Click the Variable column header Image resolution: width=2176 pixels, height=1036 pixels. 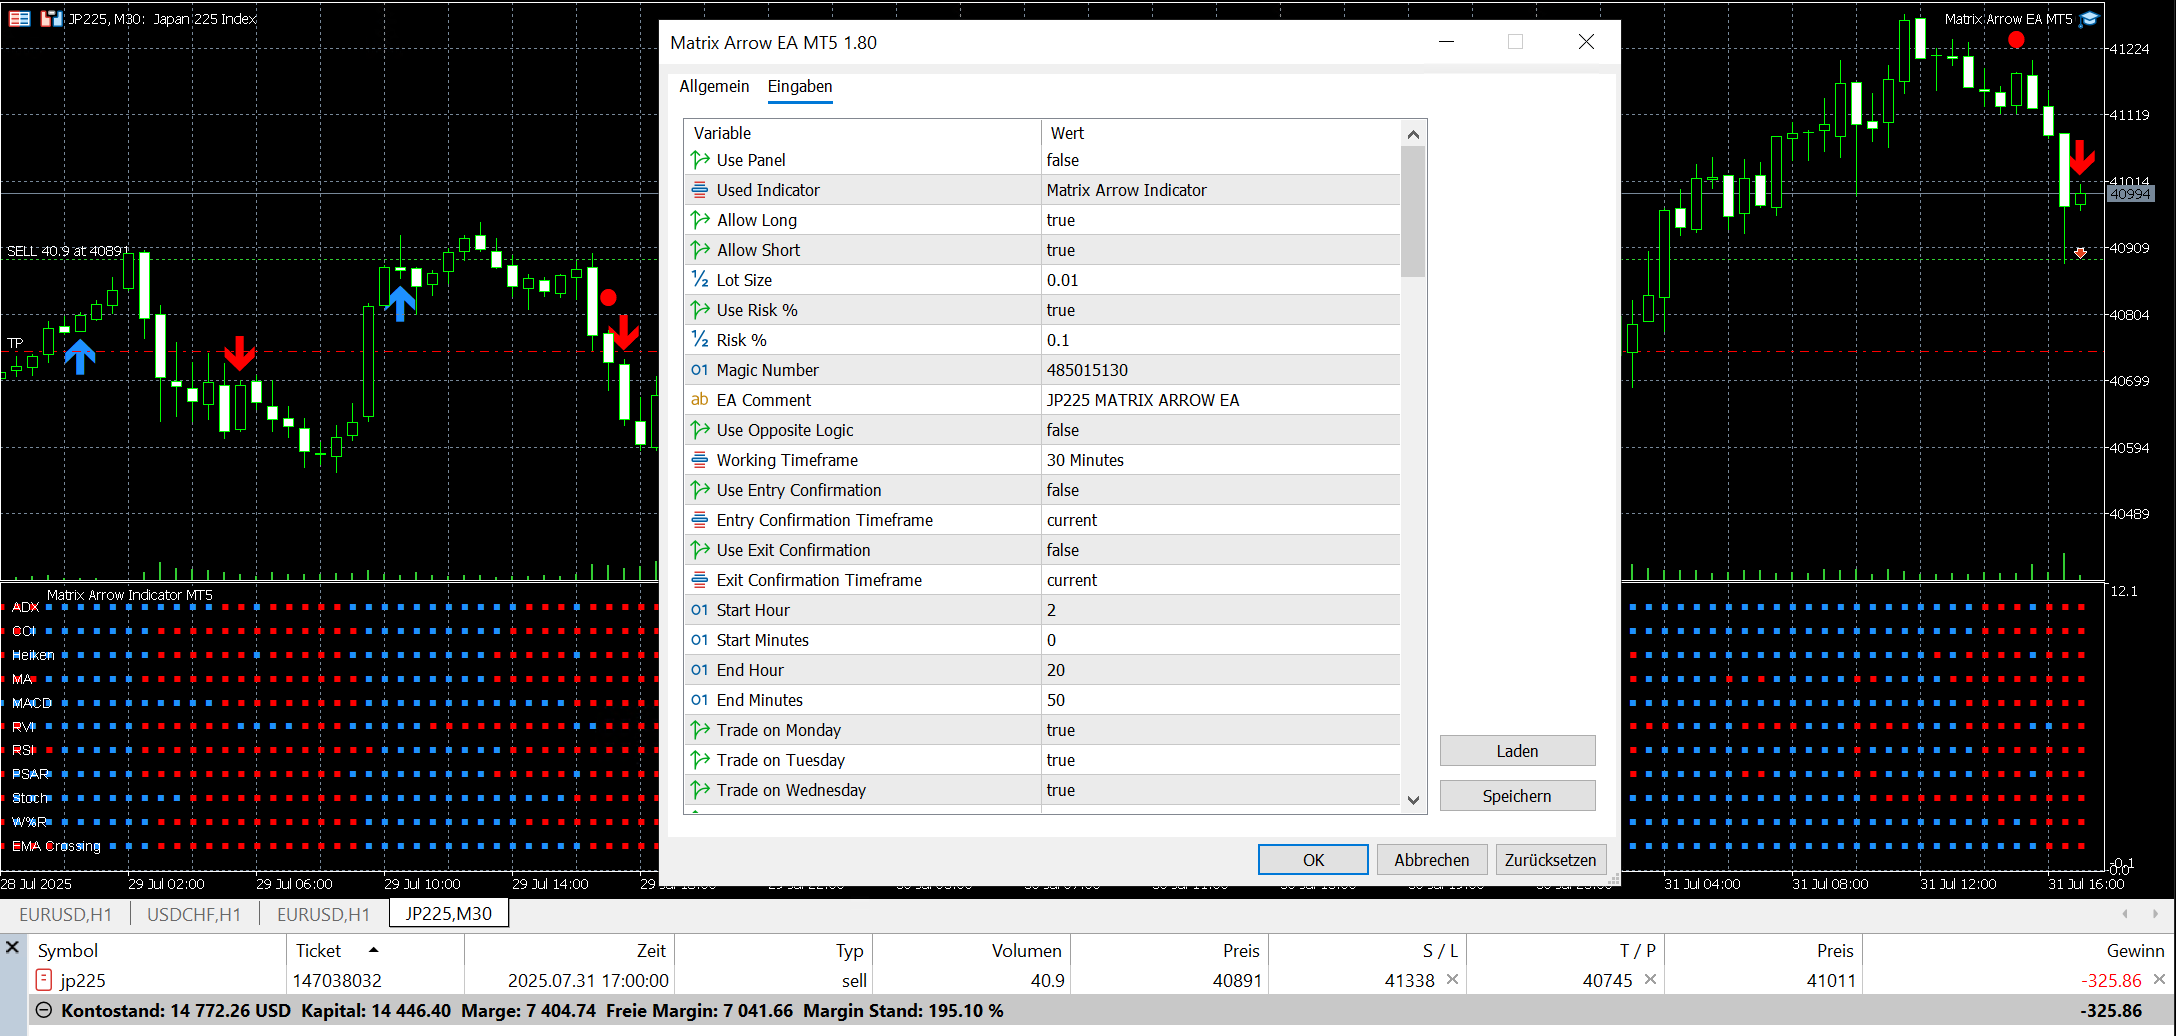(862, 133)
